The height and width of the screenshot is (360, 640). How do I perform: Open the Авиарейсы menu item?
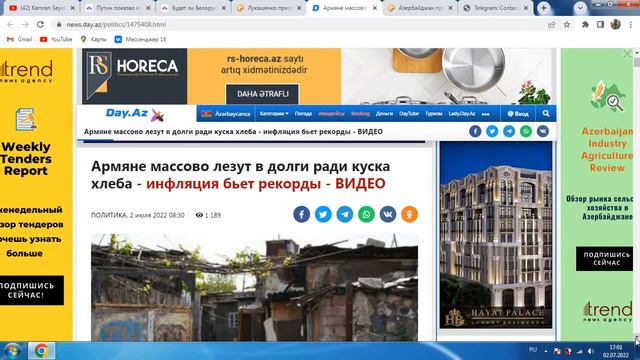tap(331, 113)
